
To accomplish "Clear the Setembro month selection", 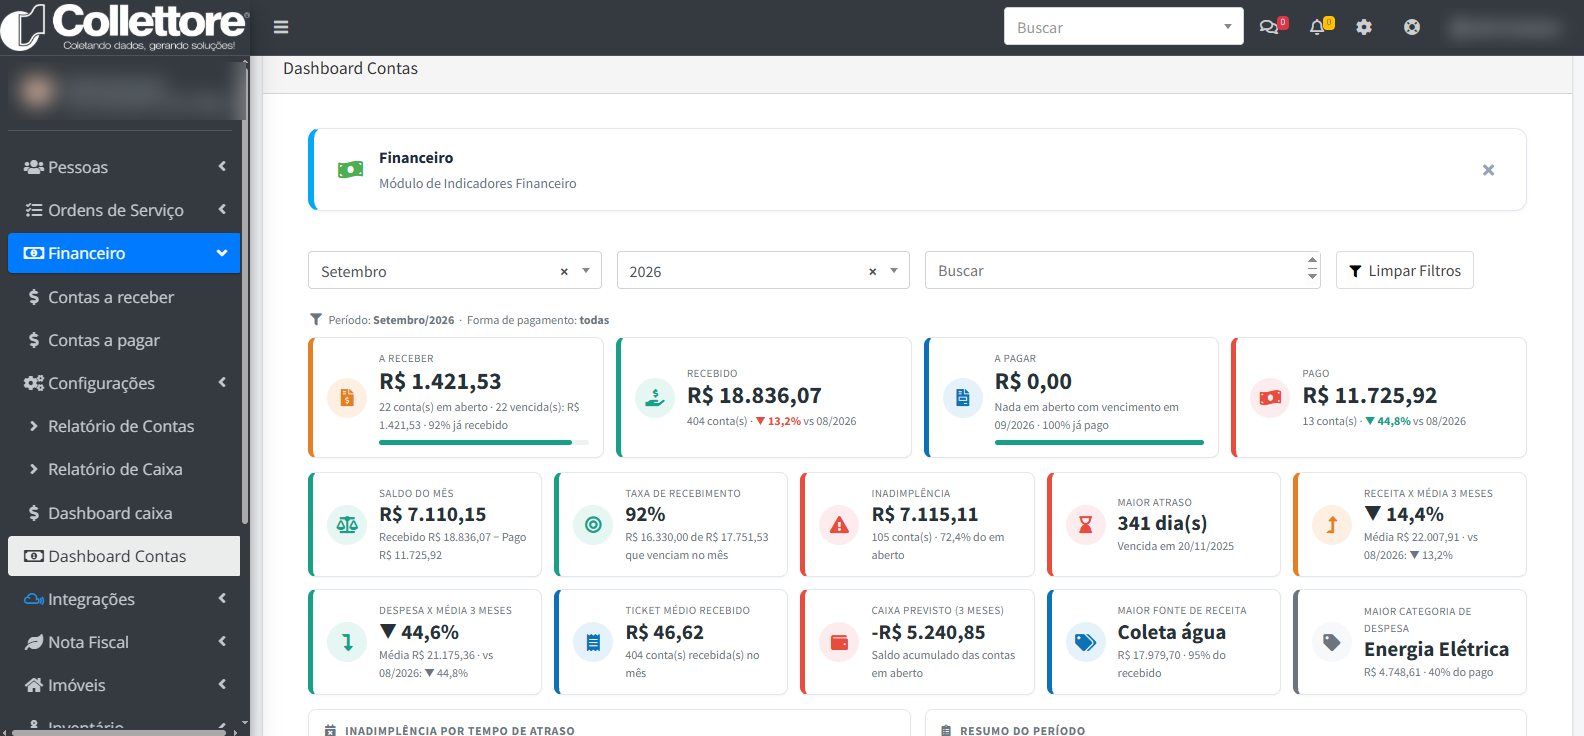I will [564, 271].
